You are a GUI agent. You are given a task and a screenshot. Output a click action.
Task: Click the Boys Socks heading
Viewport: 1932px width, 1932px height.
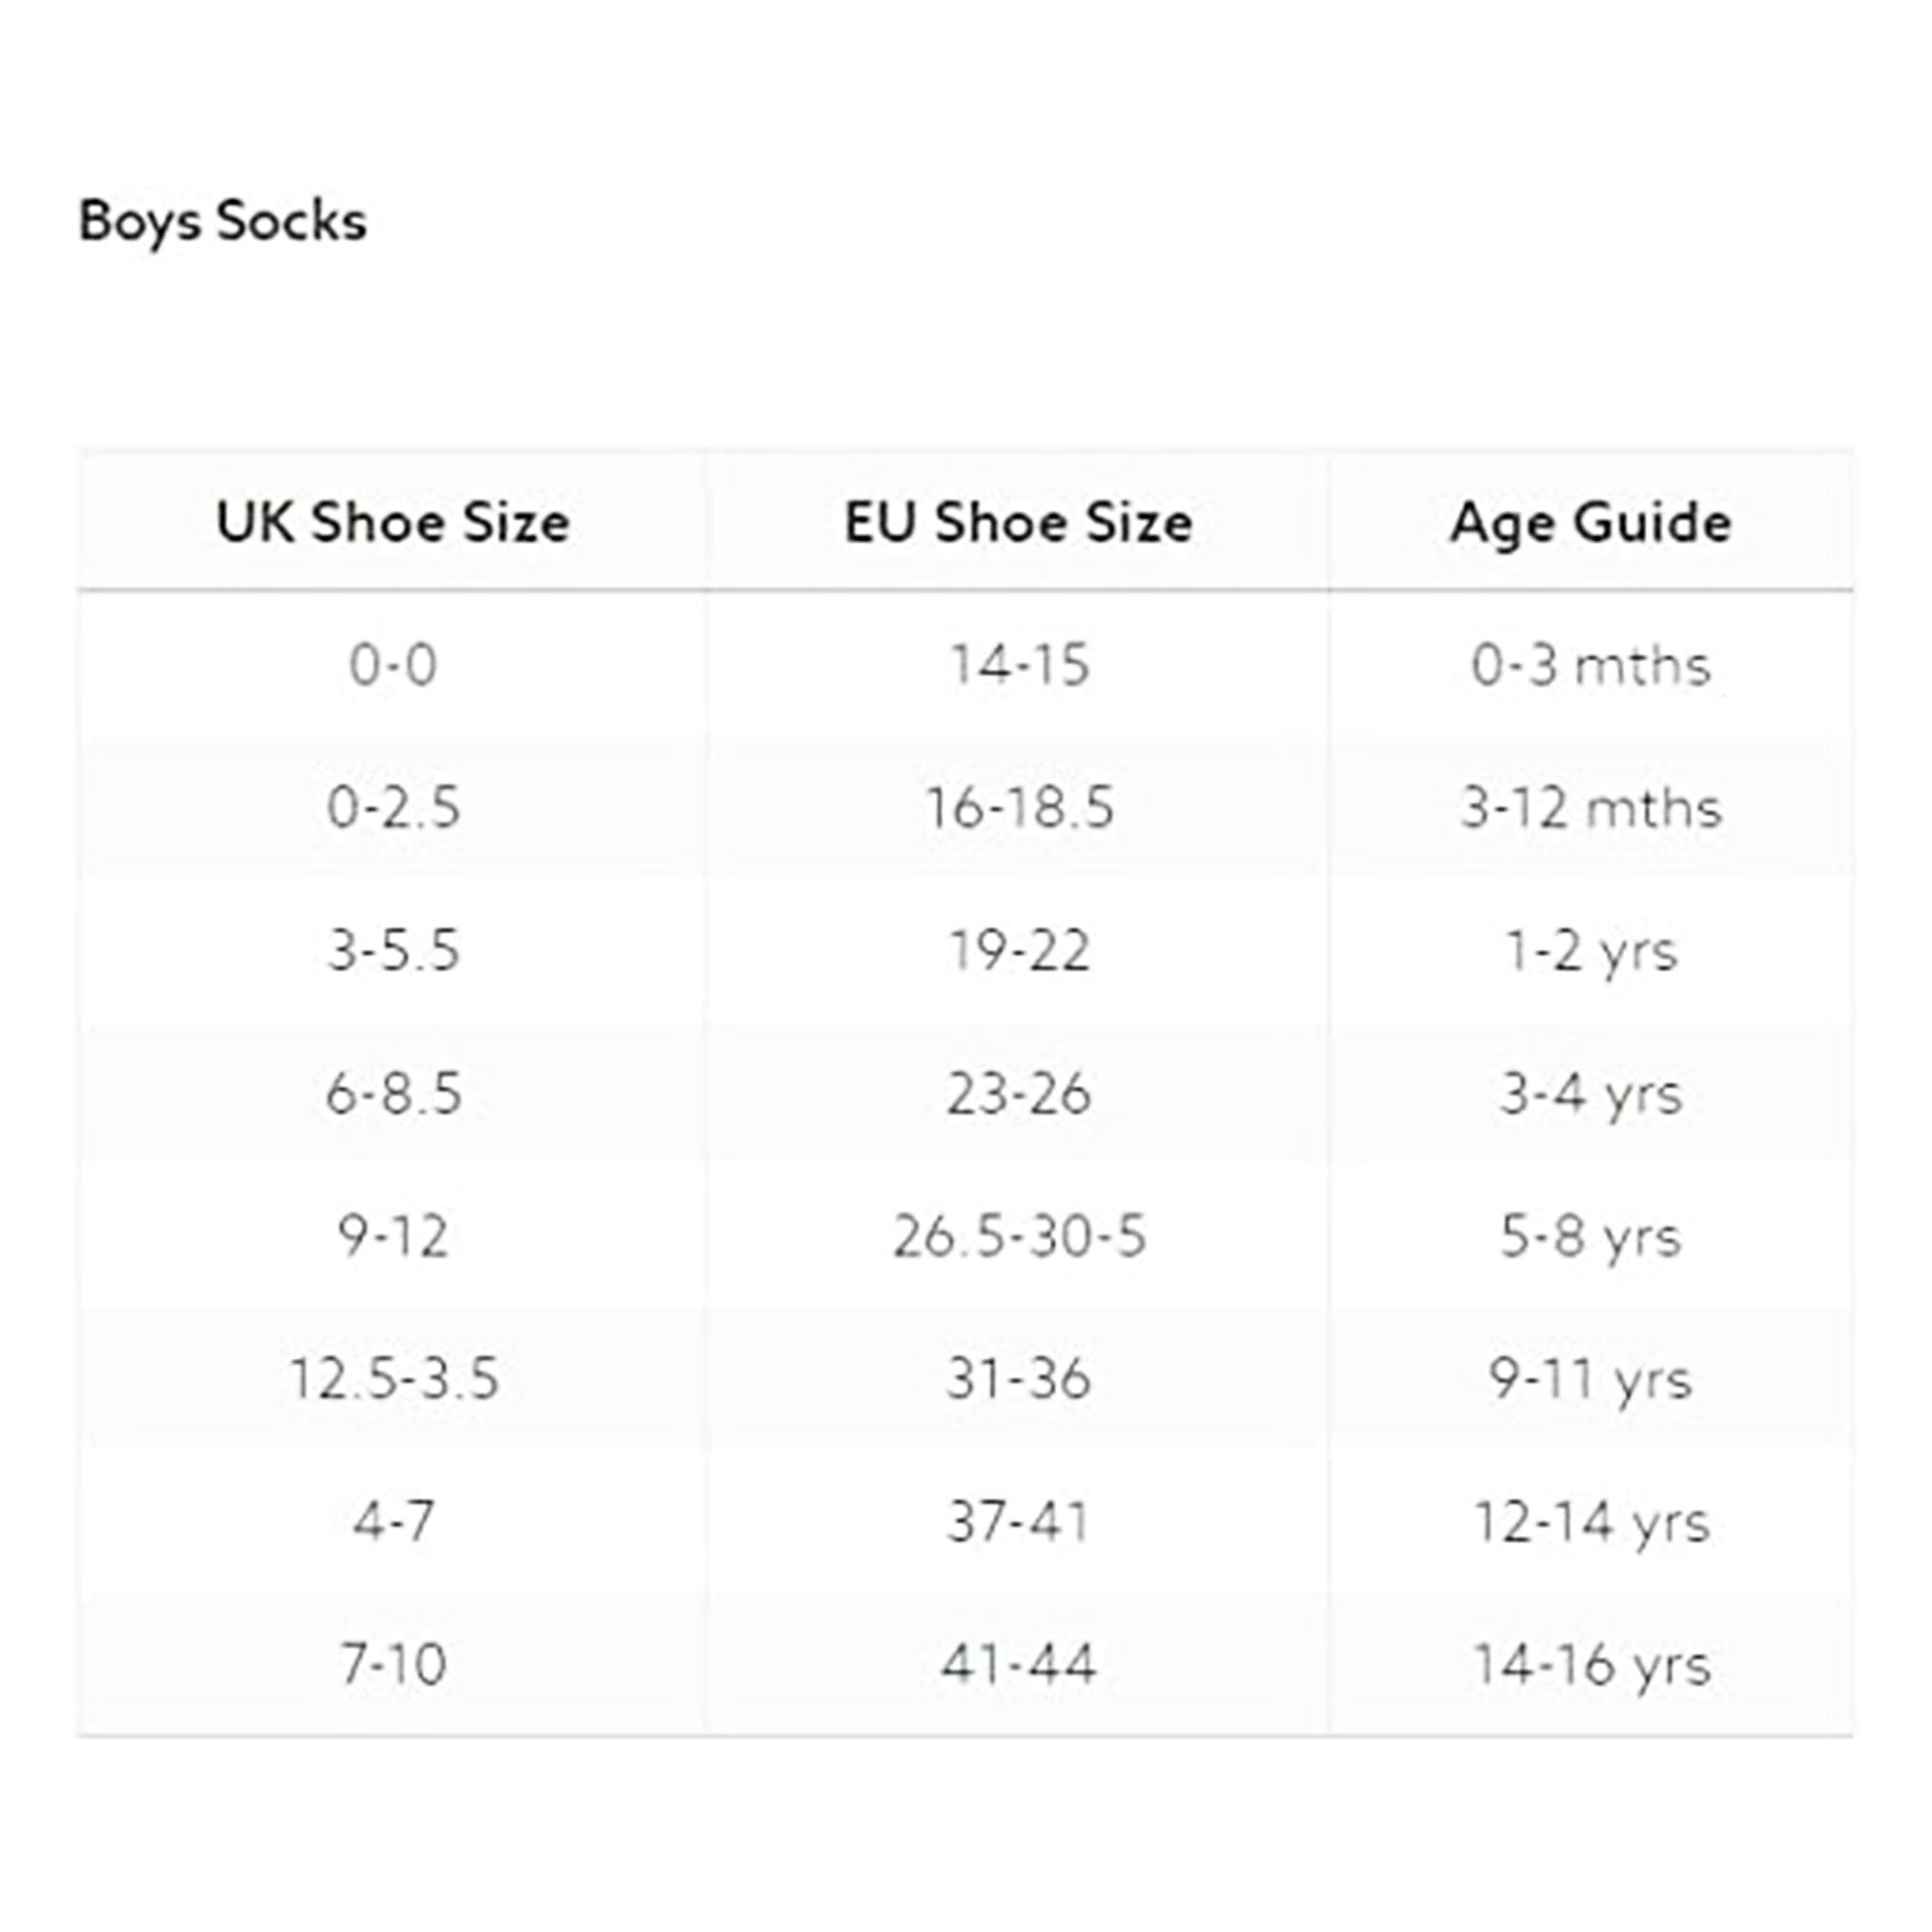coord(222,221)
